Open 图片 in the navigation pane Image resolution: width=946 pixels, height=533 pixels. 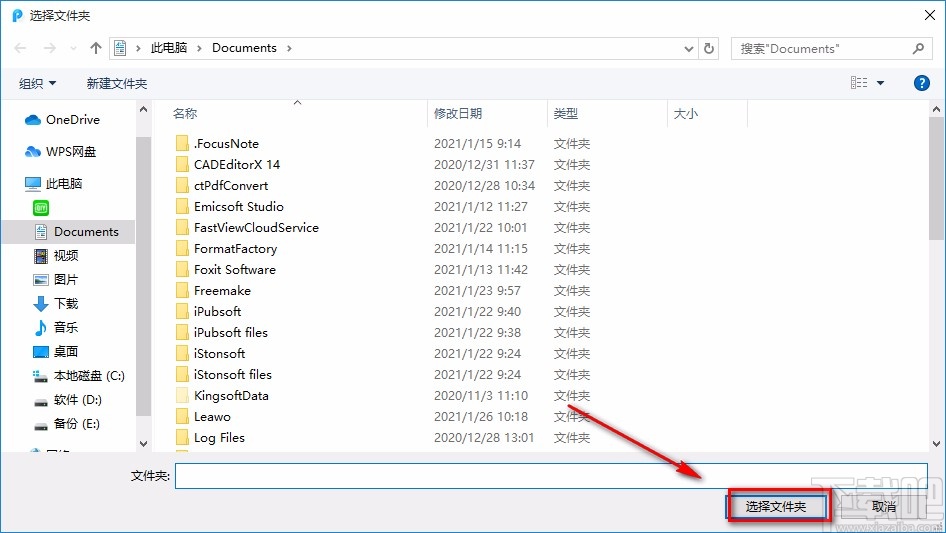[x=56, y=279]
